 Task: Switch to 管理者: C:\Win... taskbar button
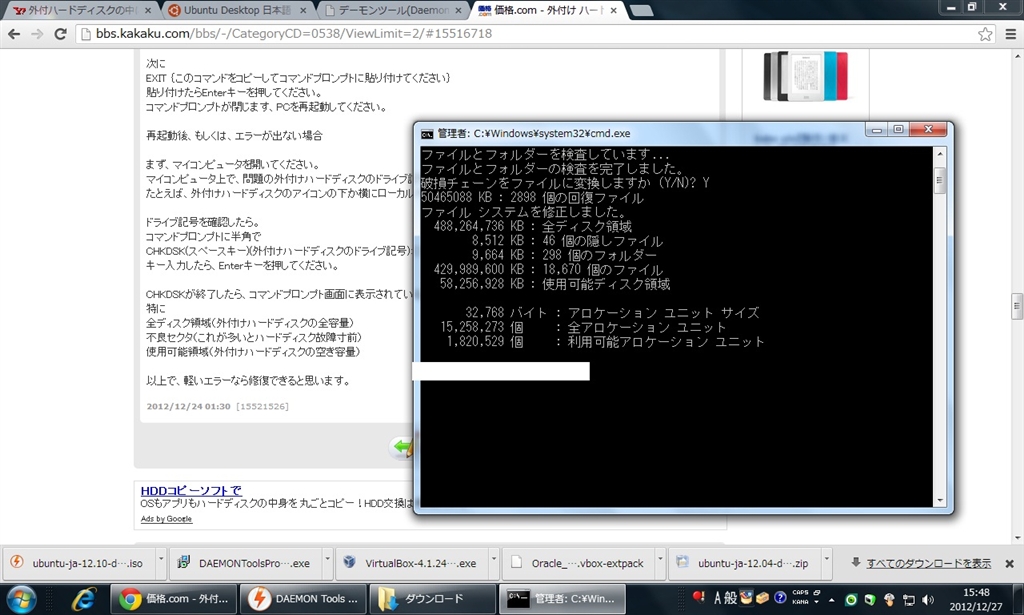click(x=562, y=599)
